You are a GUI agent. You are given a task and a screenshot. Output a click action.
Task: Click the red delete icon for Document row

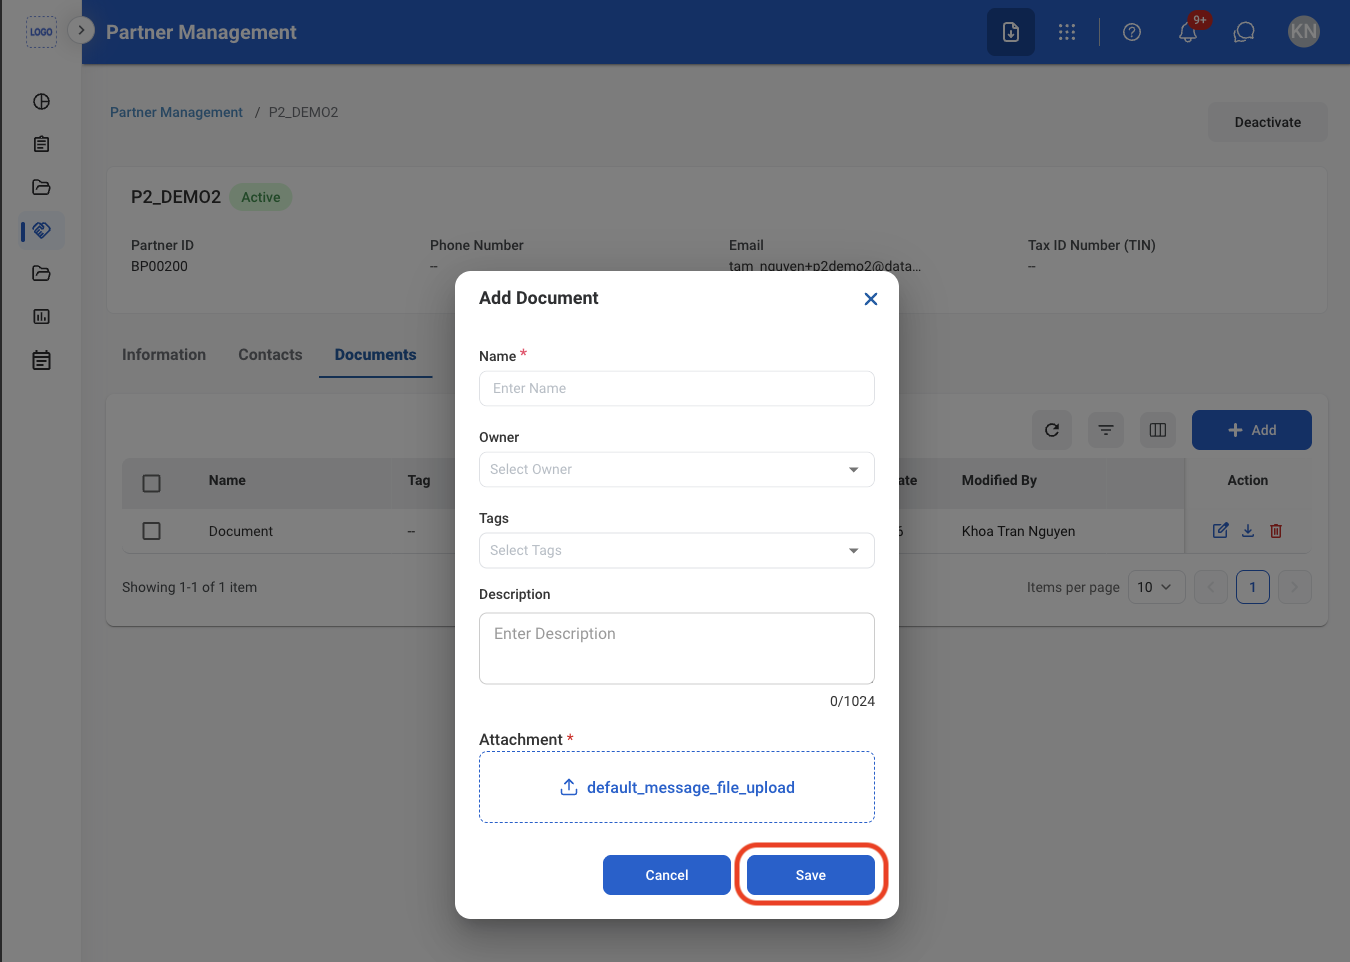point(1276,531)
